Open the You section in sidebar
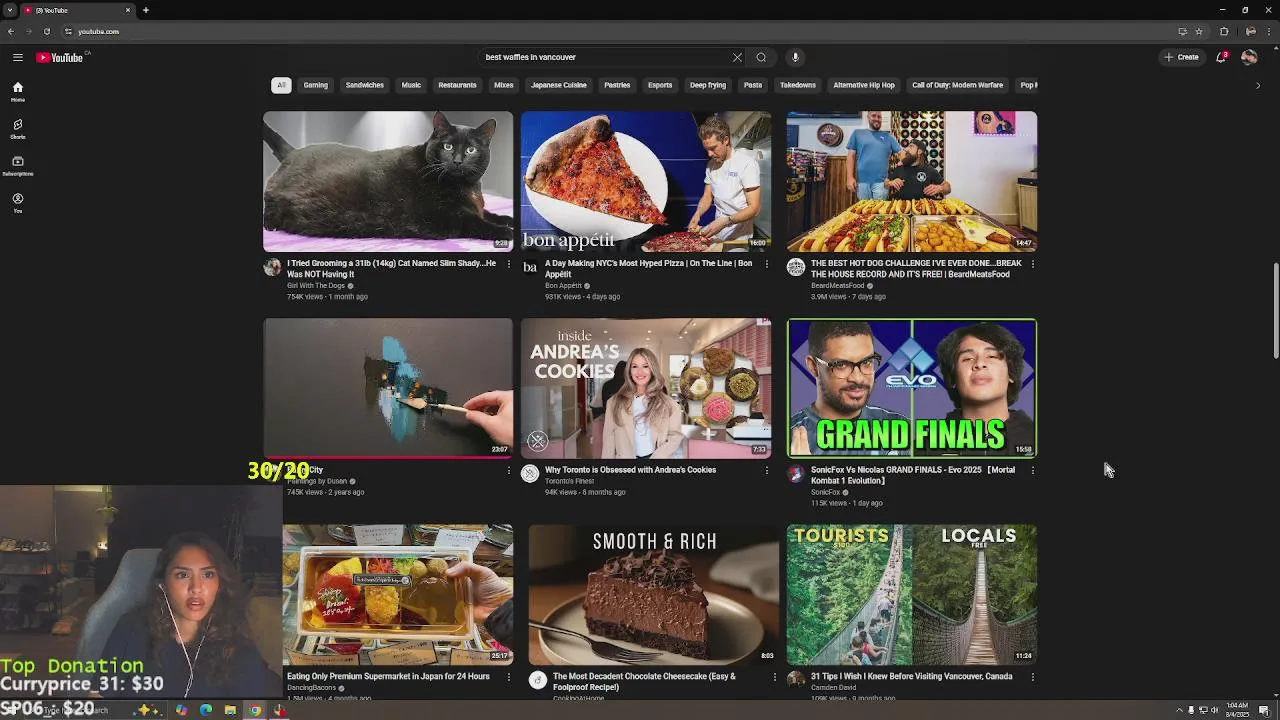1280x720 pixels. click(x=17, y=203)
